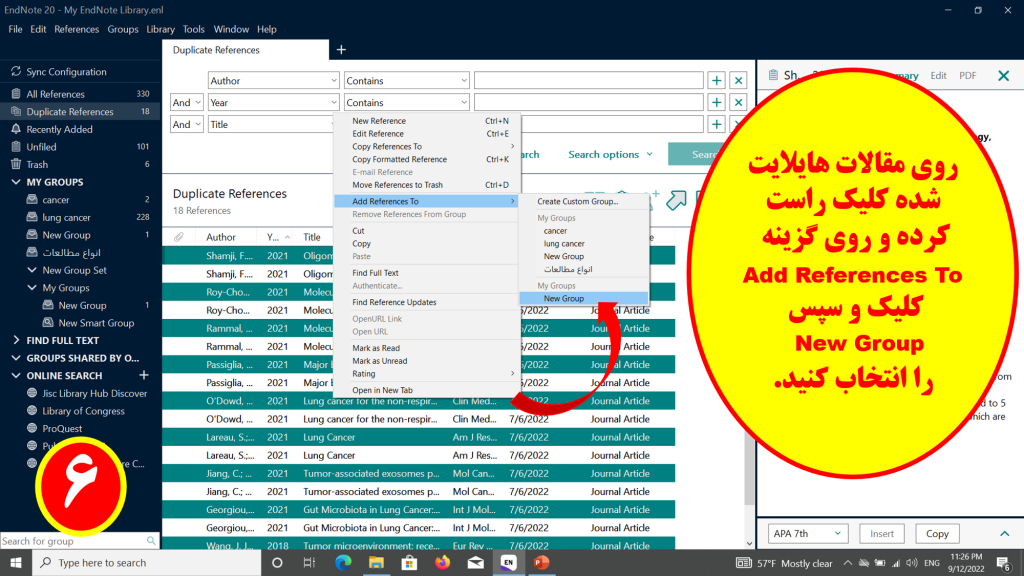This screenshot has width=1024, height=576.
Task: Open the Windows Start menu
Action: coord(16,562)
